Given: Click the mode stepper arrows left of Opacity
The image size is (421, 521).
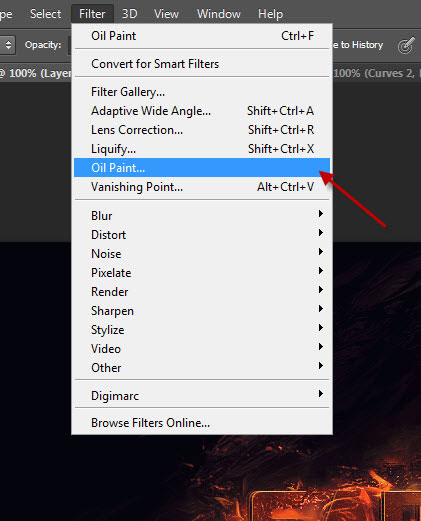Looking at the screenshot, I should (x=8, y=45).
